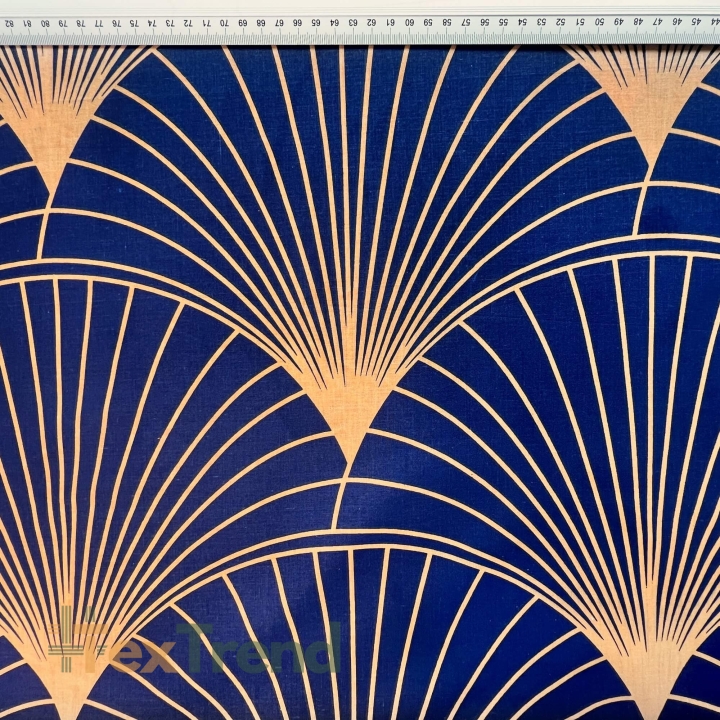The width and height of the screenshot is (720, 720).
Task: Click the 55 mark on the ruler
Action: pos(503,20)
